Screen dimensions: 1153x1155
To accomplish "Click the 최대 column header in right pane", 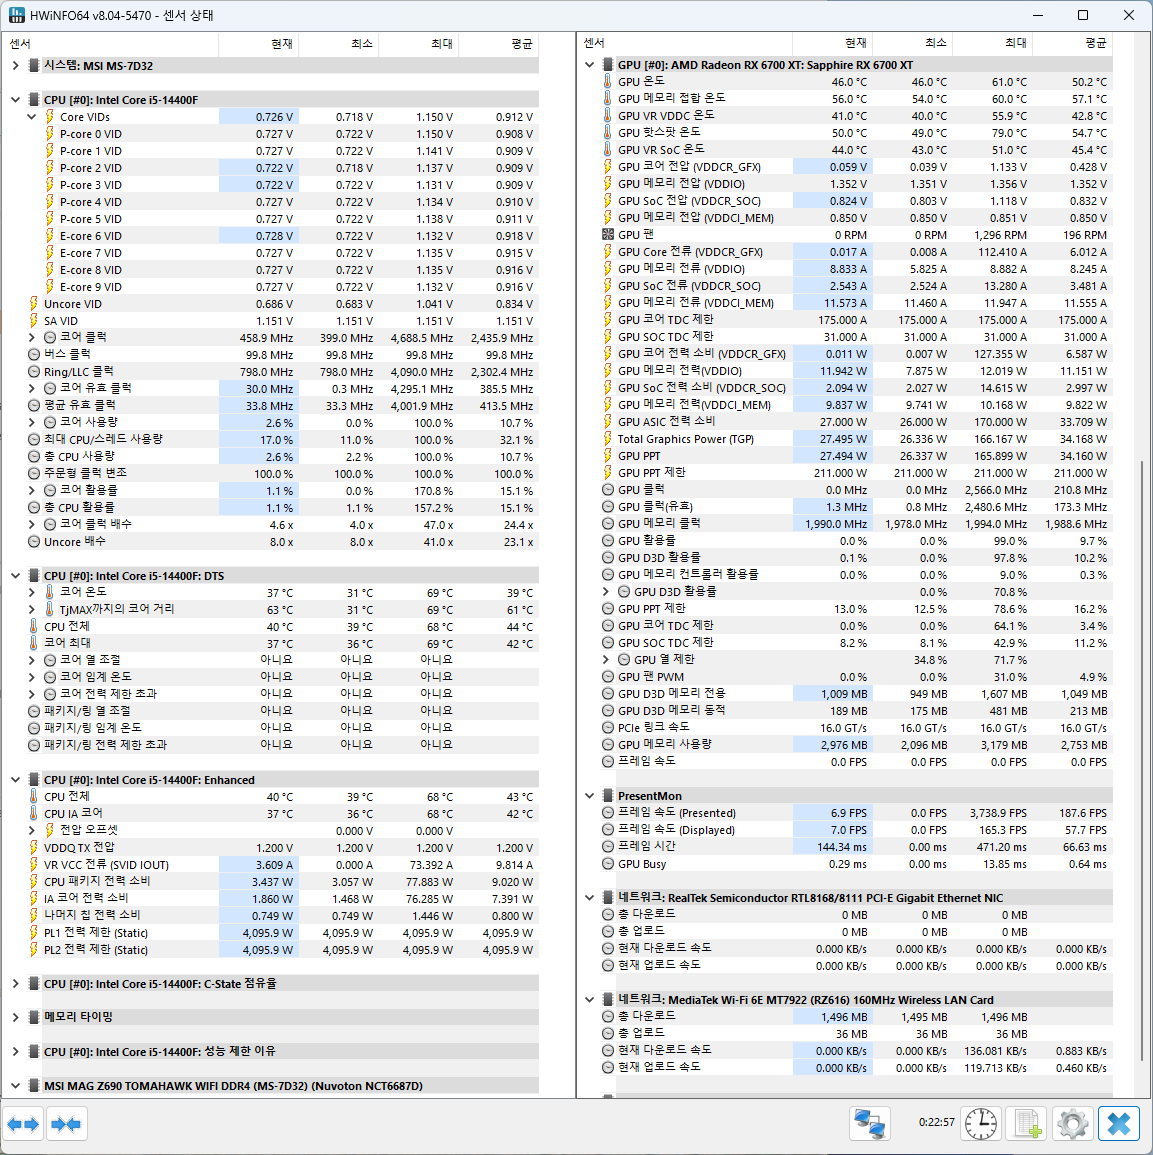I will pyautogui.click(x=993, y=43).
